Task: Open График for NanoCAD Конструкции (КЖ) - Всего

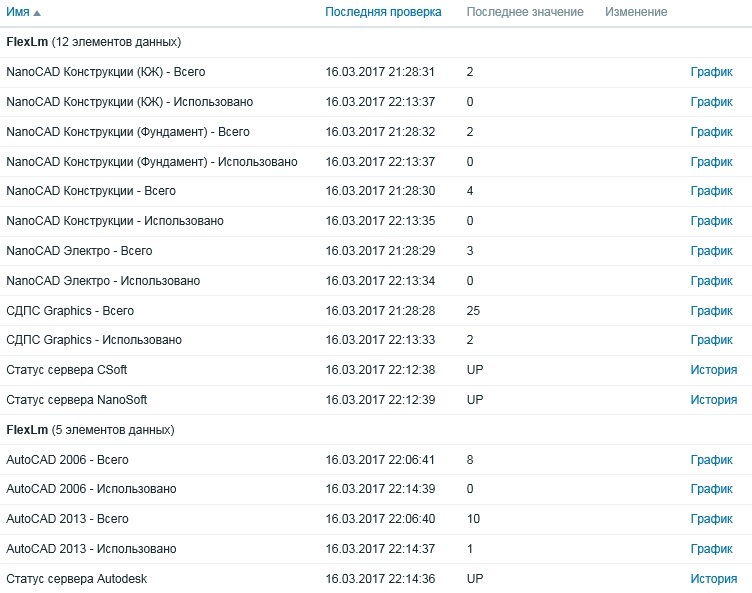Action: (x=711, y=72)
